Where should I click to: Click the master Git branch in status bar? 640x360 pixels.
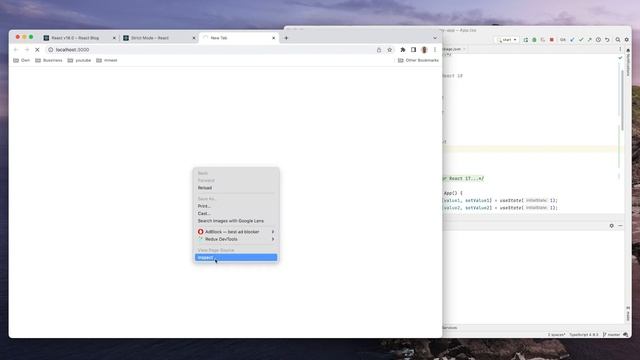click(x=611, y=335)
